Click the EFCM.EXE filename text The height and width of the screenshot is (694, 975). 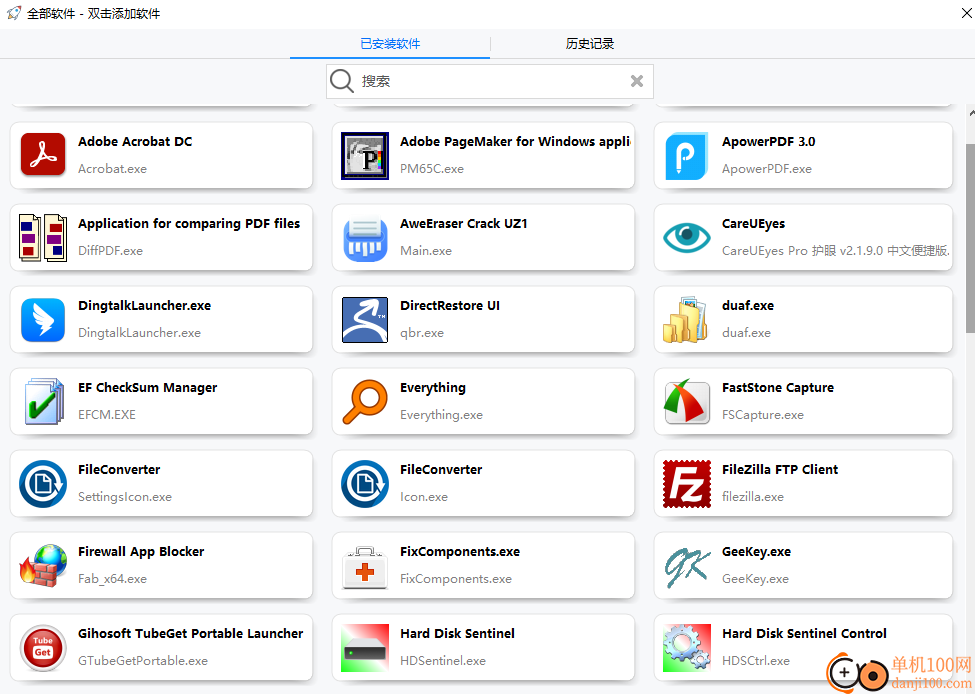click(x=107, y=415)
